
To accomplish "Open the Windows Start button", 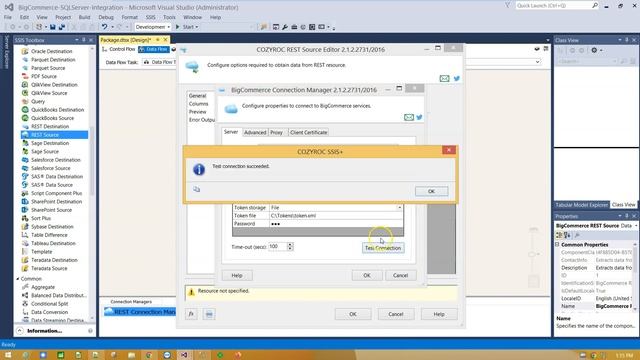I will pos(8,355).
